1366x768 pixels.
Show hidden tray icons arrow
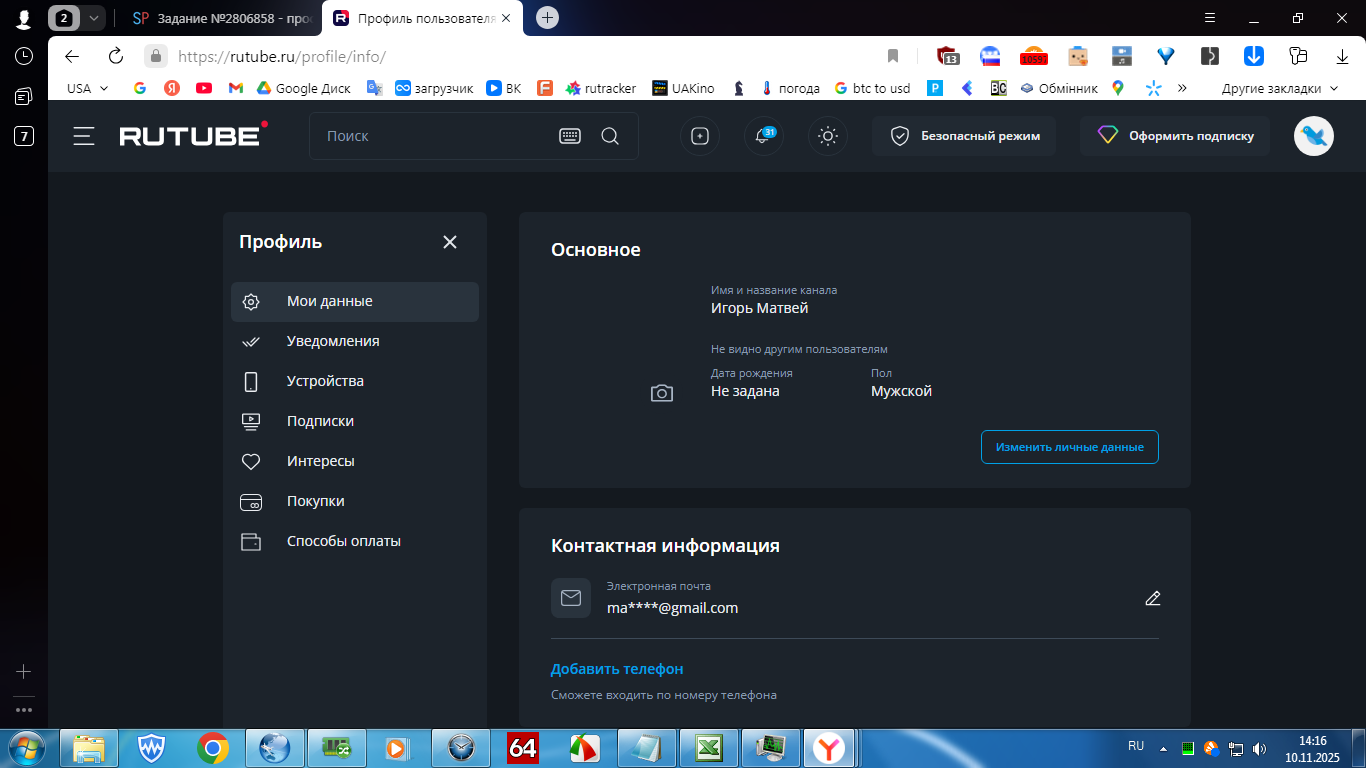(1163, 747)
